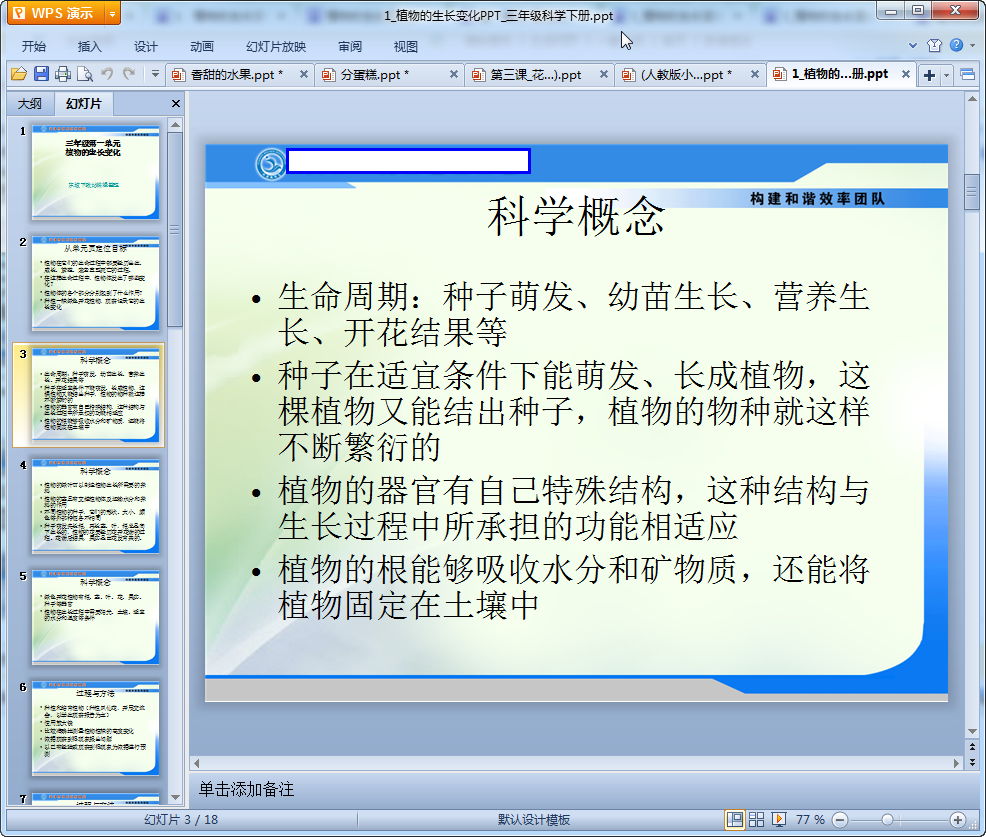This screenshot has height=837, width=986.
Task: Select slide 2 thumbnail 从单元宏观位目标
Action: click(96, 283)
